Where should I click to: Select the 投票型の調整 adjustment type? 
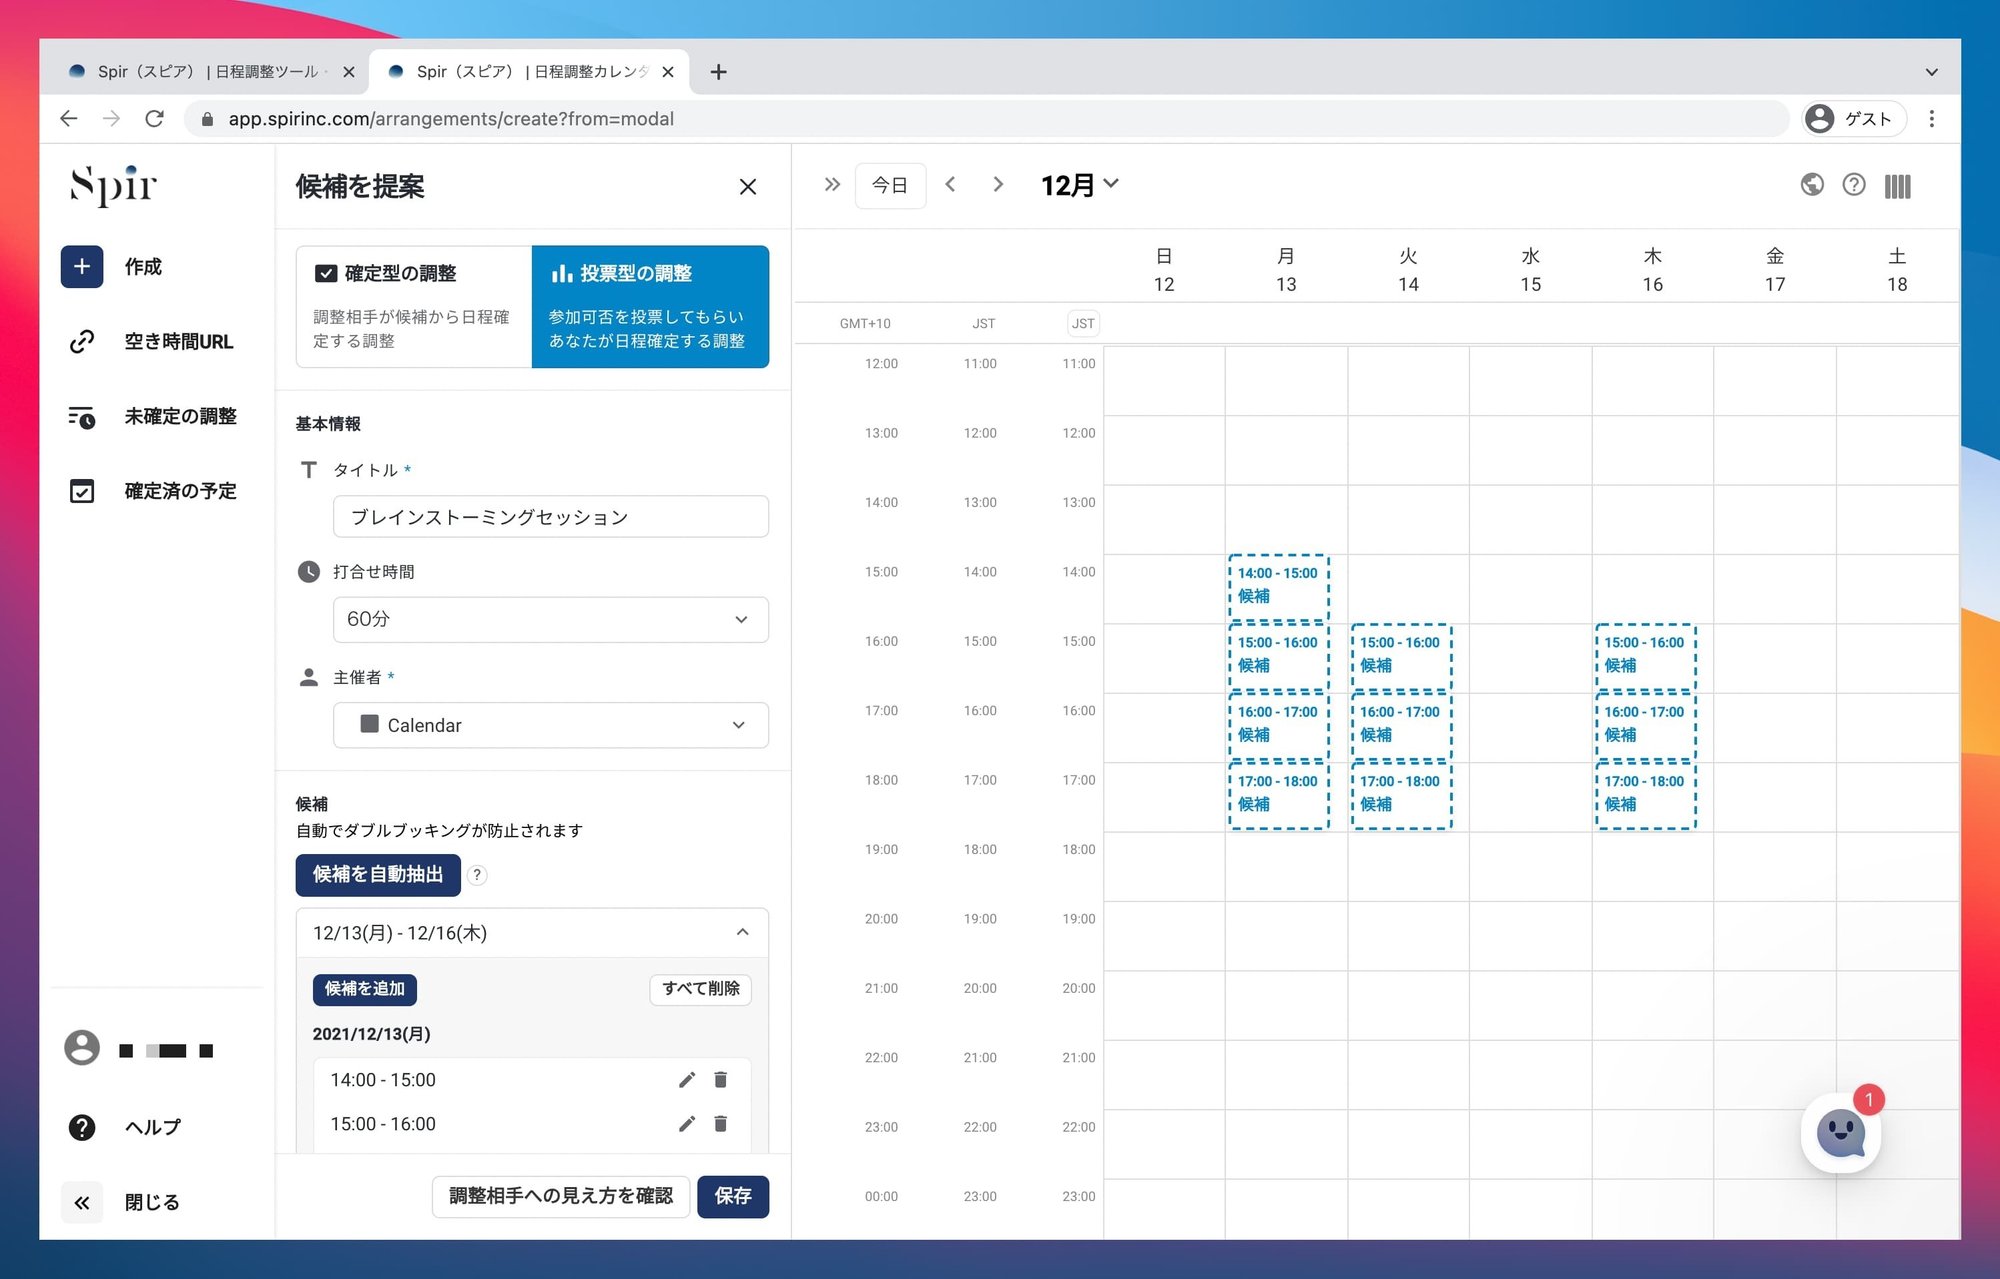point(650,307)
